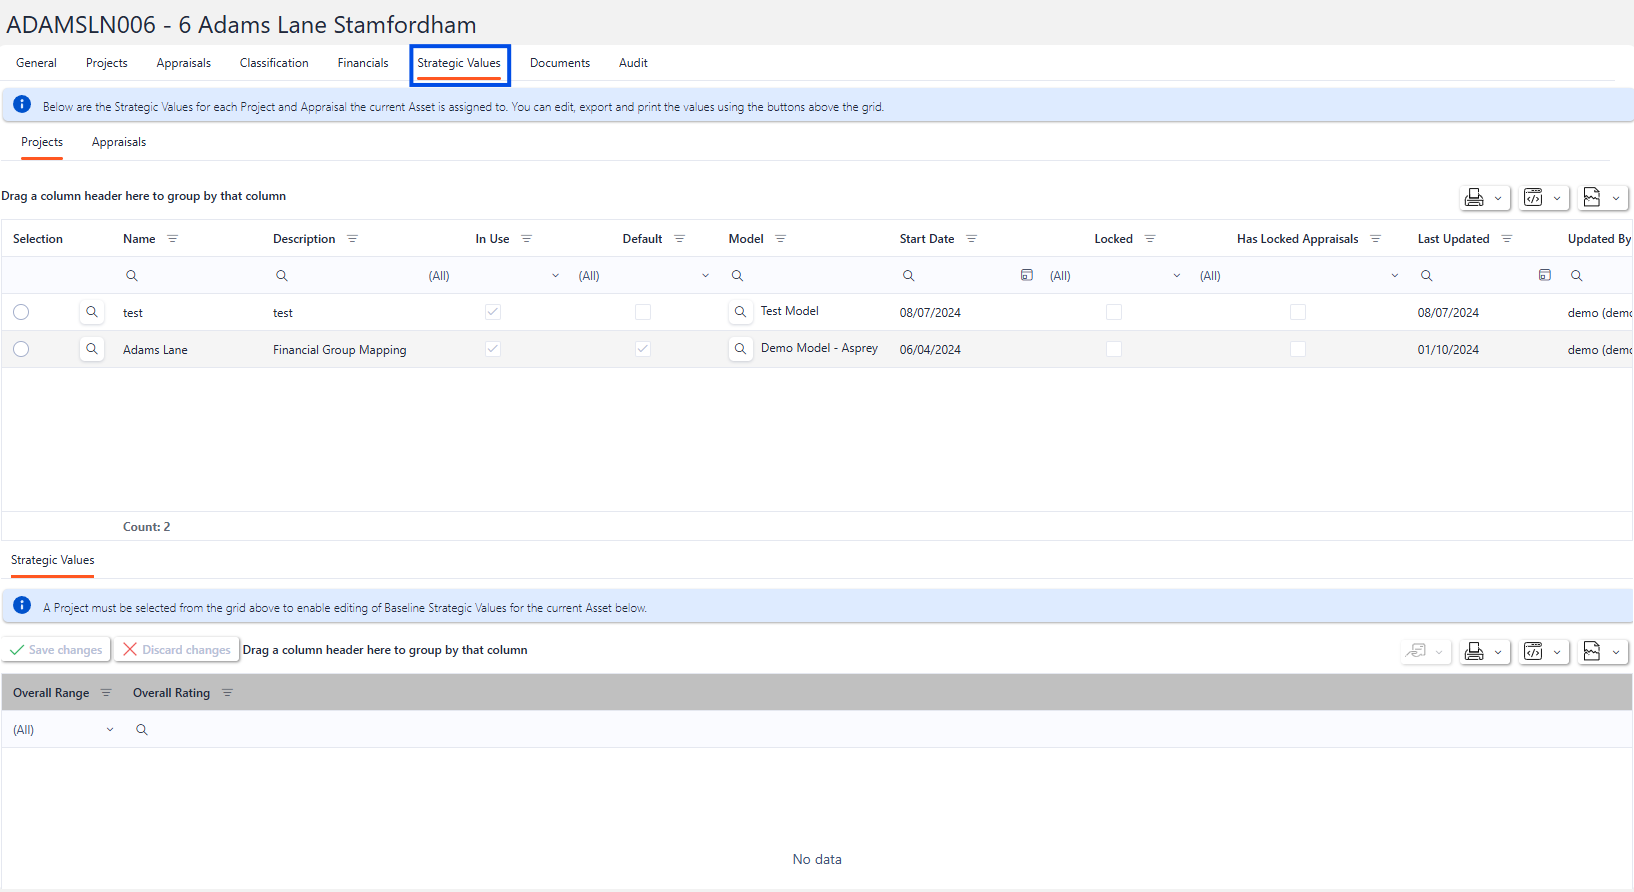This screenshot has height=892, width=1634.
Task: Click the print icon above the Strategic Values grid
Action: pyautogui.click(x=1474, y=652)
